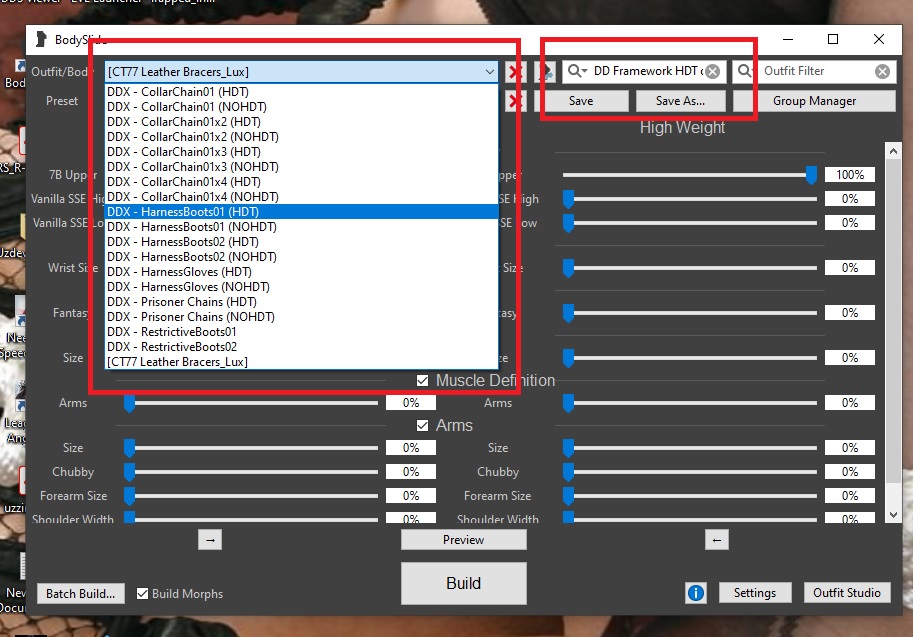Choose DDX - Prisoner Chains (HDT)

tap(302, 302)
